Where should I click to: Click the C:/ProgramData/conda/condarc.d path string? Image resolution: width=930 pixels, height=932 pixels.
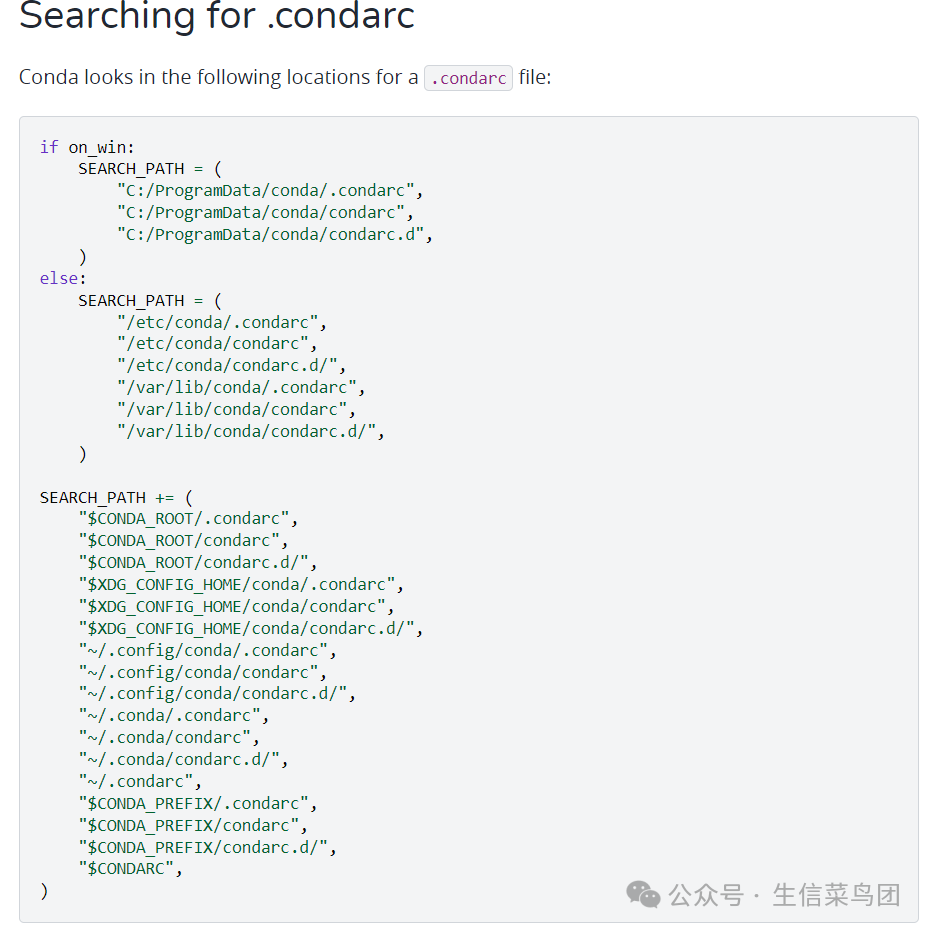tap(270, 235)
